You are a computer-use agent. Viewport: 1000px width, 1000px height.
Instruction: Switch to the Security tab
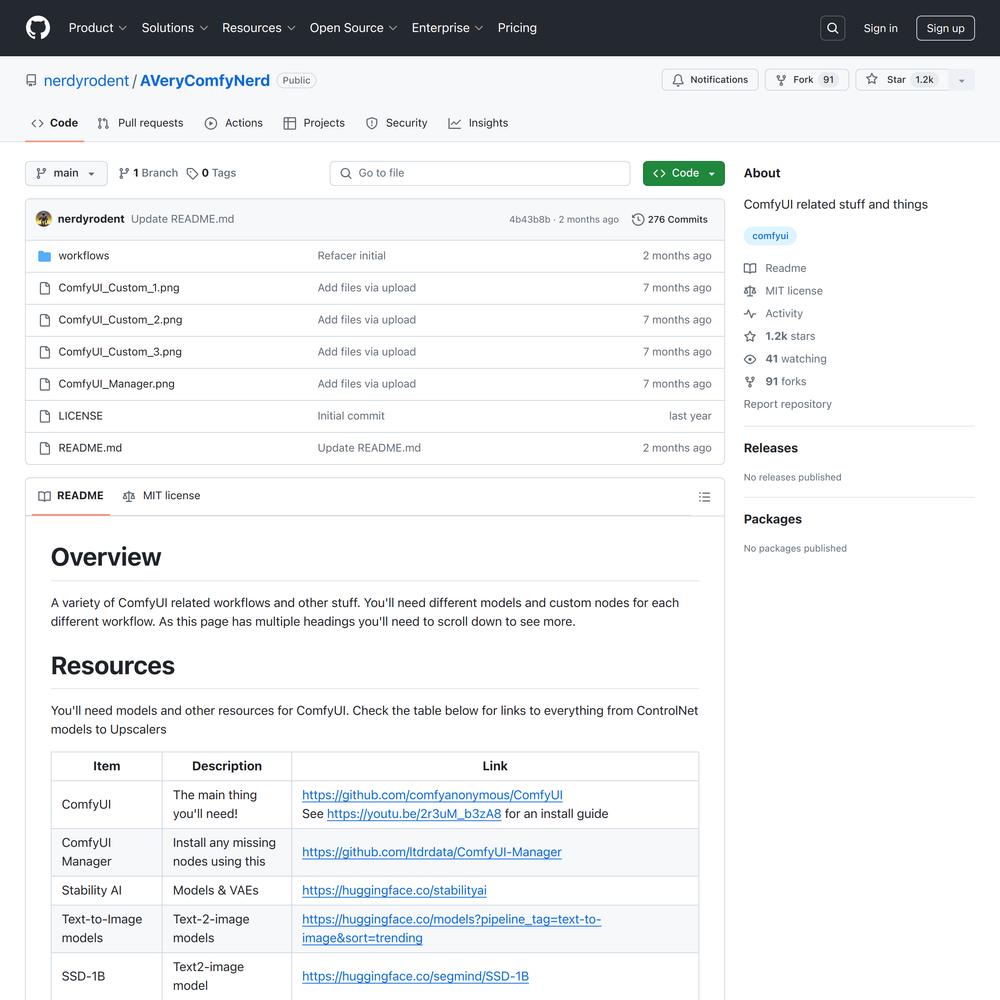coord(397,123)
